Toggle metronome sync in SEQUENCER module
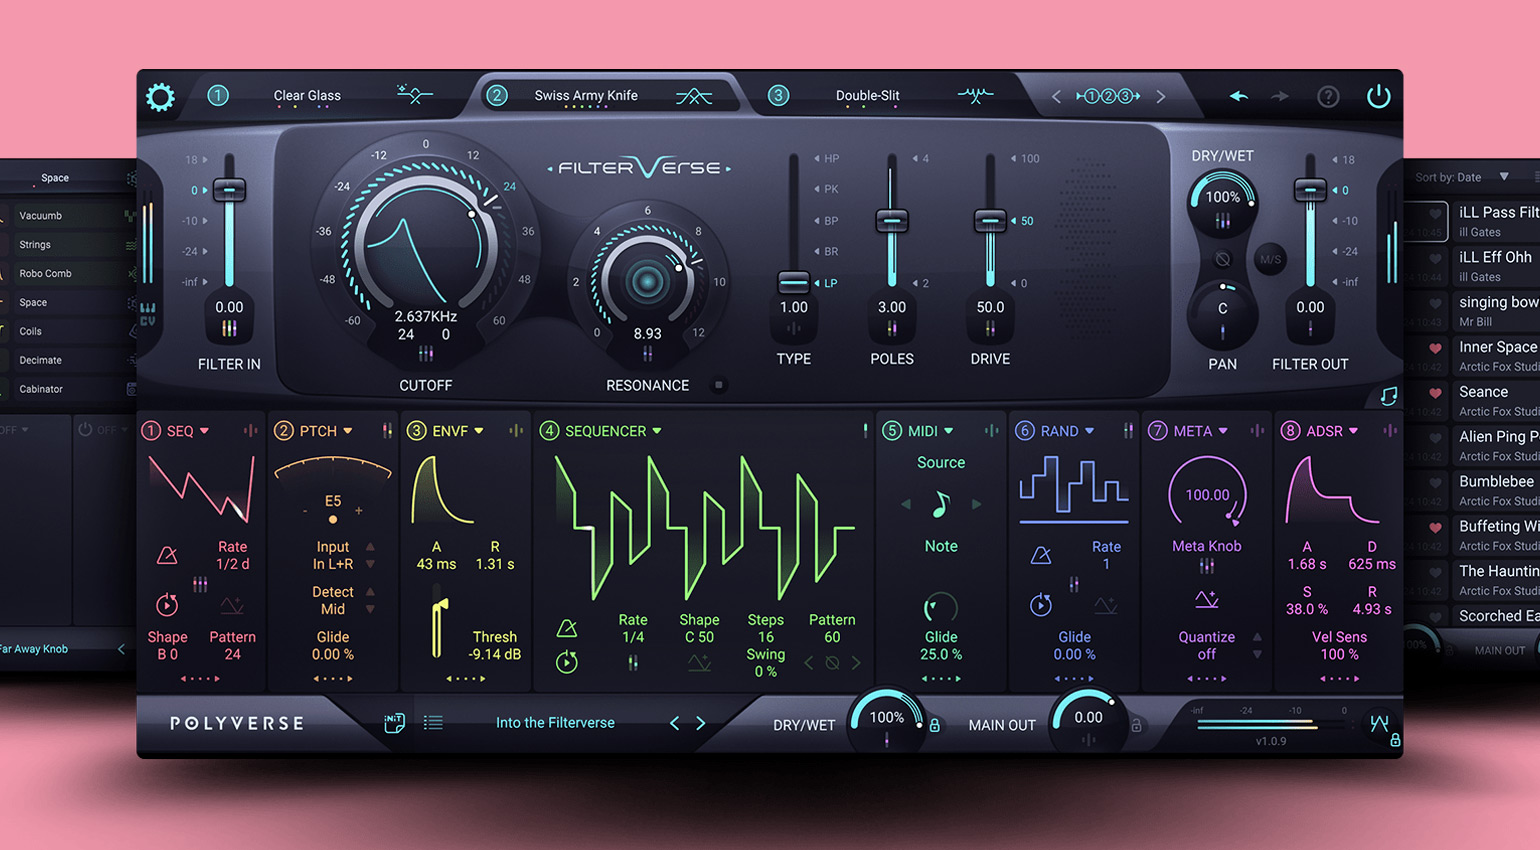 coord(567,628)
